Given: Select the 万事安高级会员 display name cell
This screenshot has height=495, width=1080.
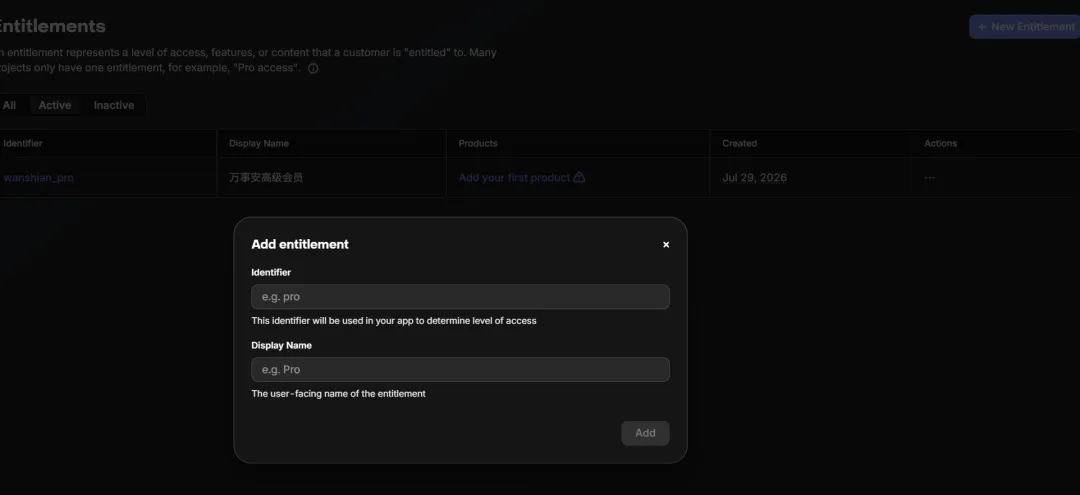Looking at the screenshot, I should [x=266, y=178].
